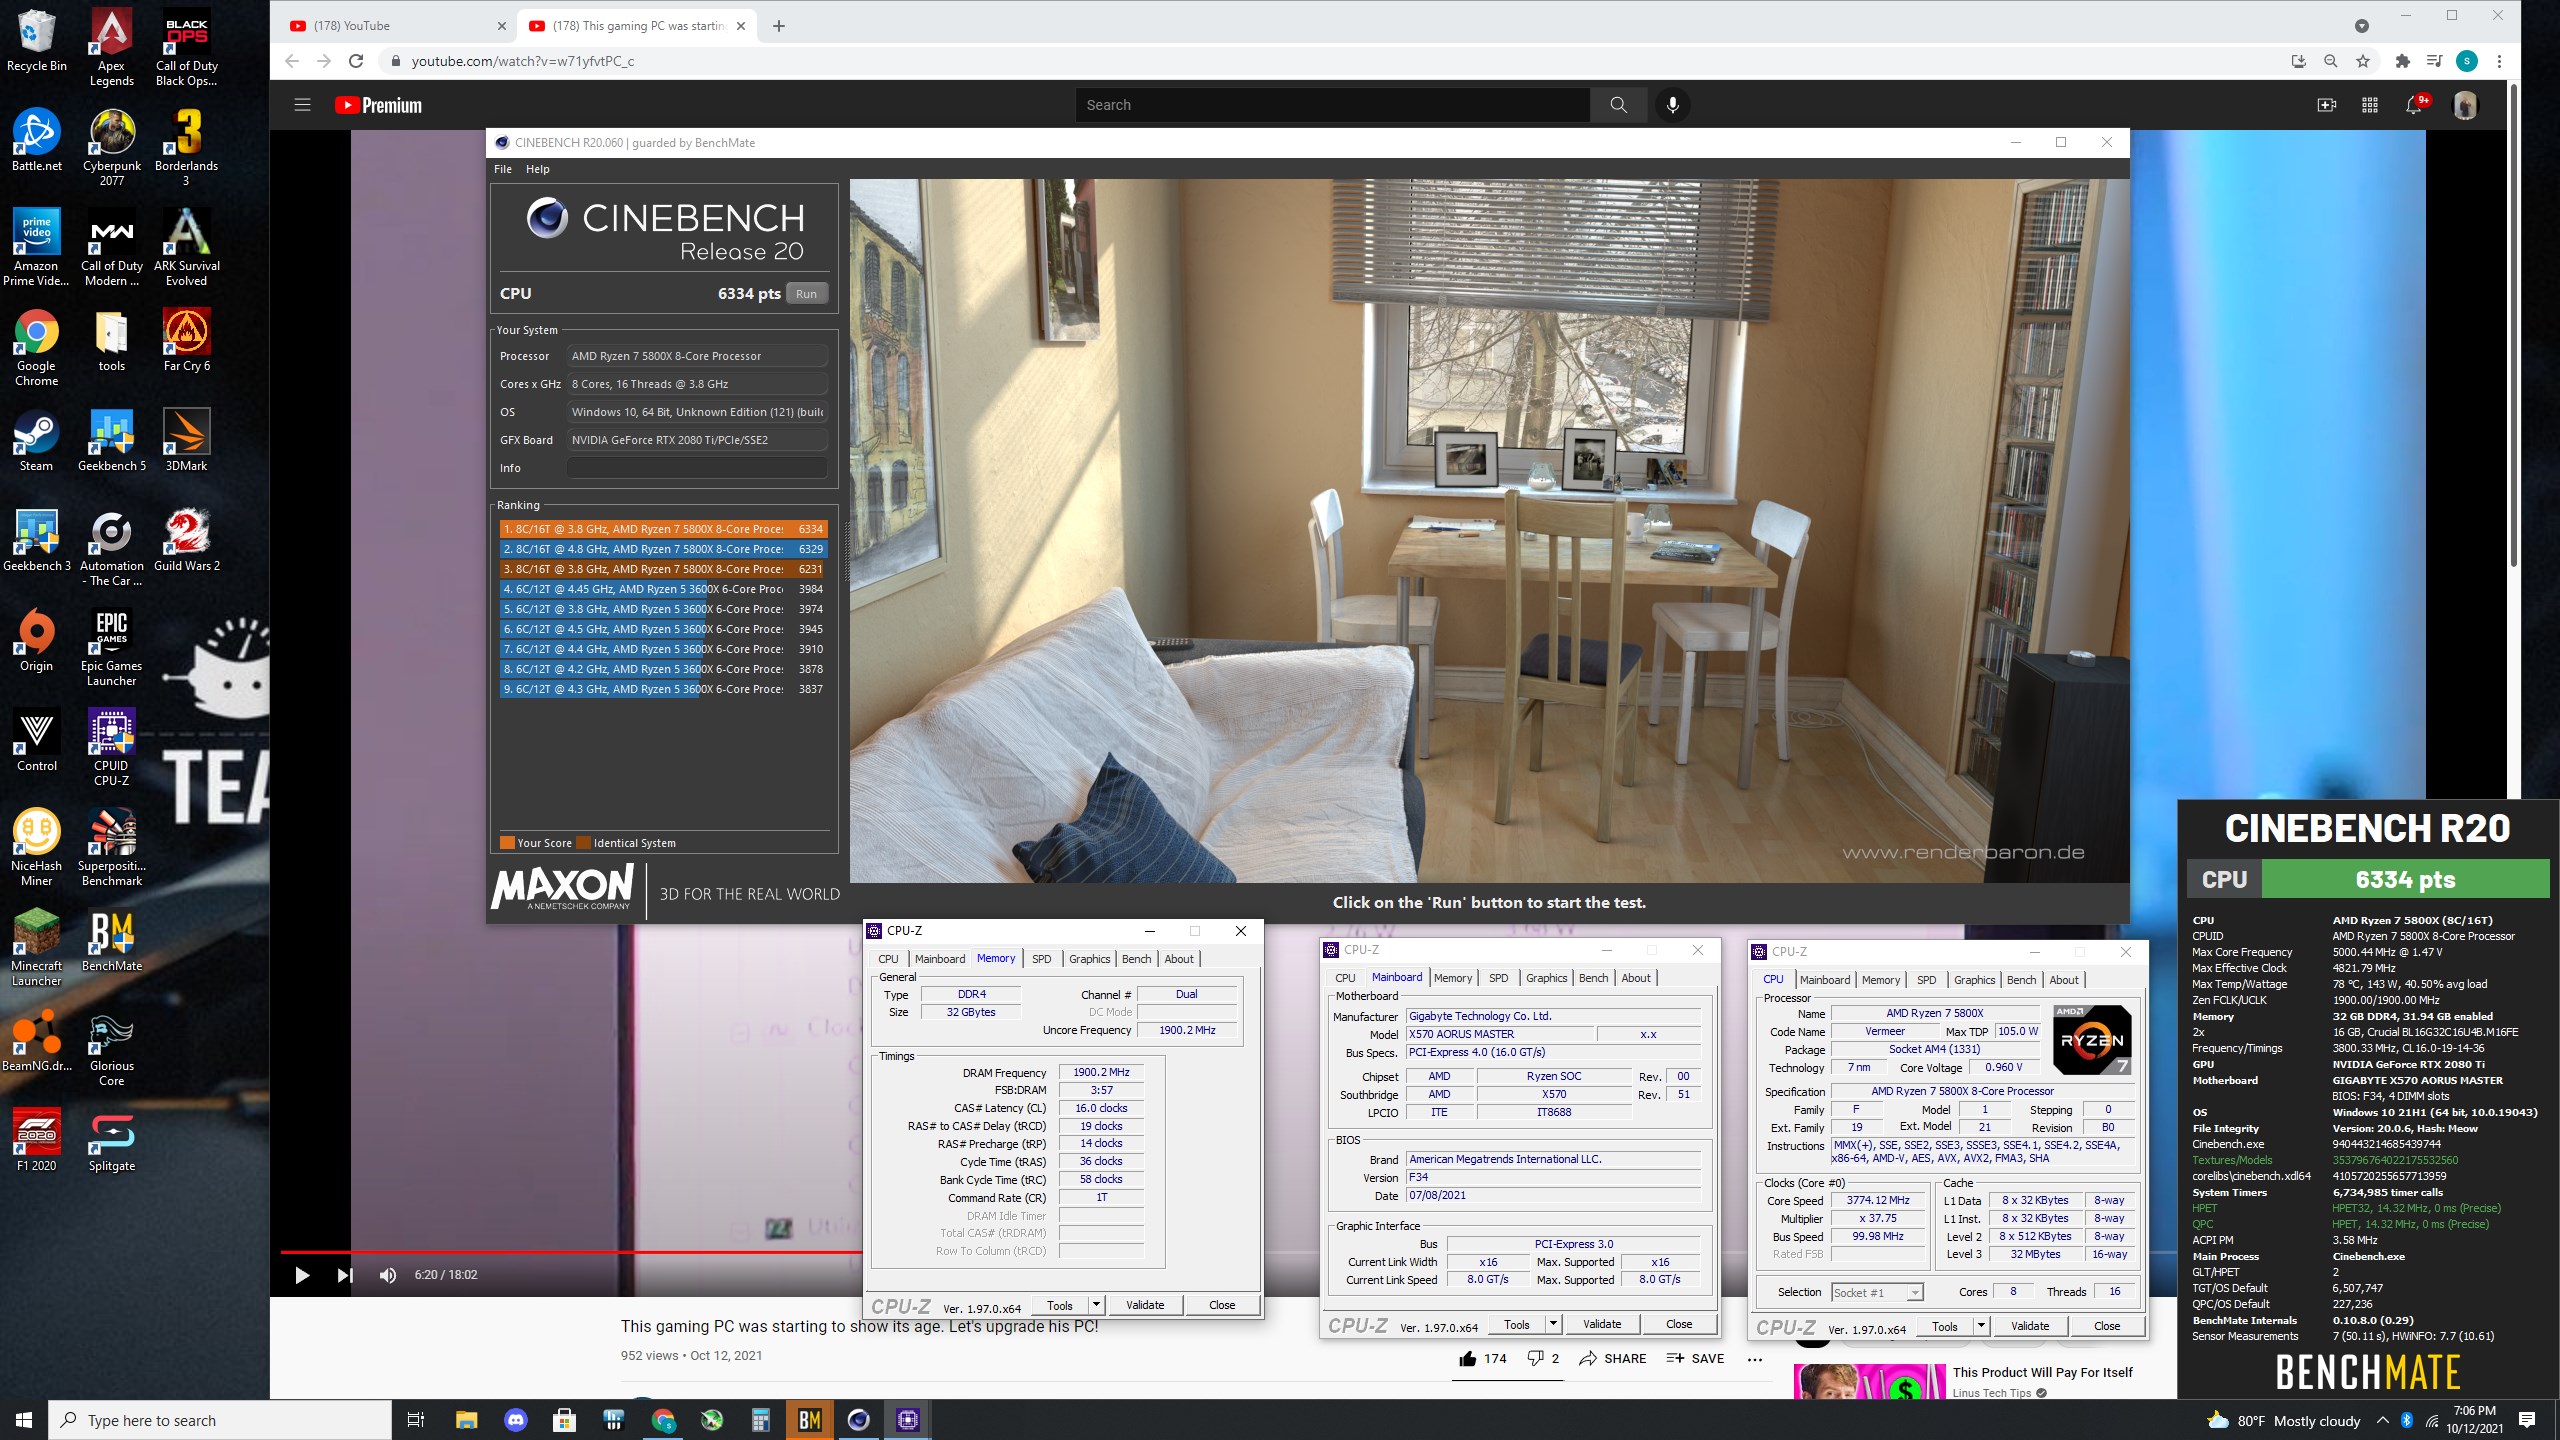Switch to the SPD tab in CPU-Z Memory window
The width and height of the screenshot is (2560, 1440).
(1041, 958)
